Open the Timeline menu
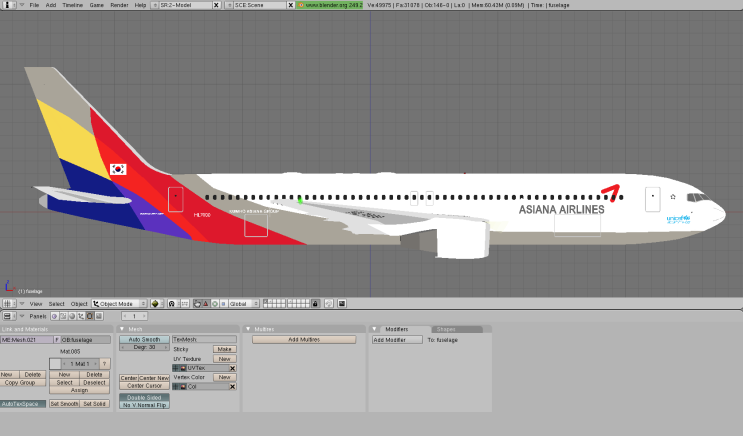743x436 pixels. pyautogui.click(x=72, y=5)
